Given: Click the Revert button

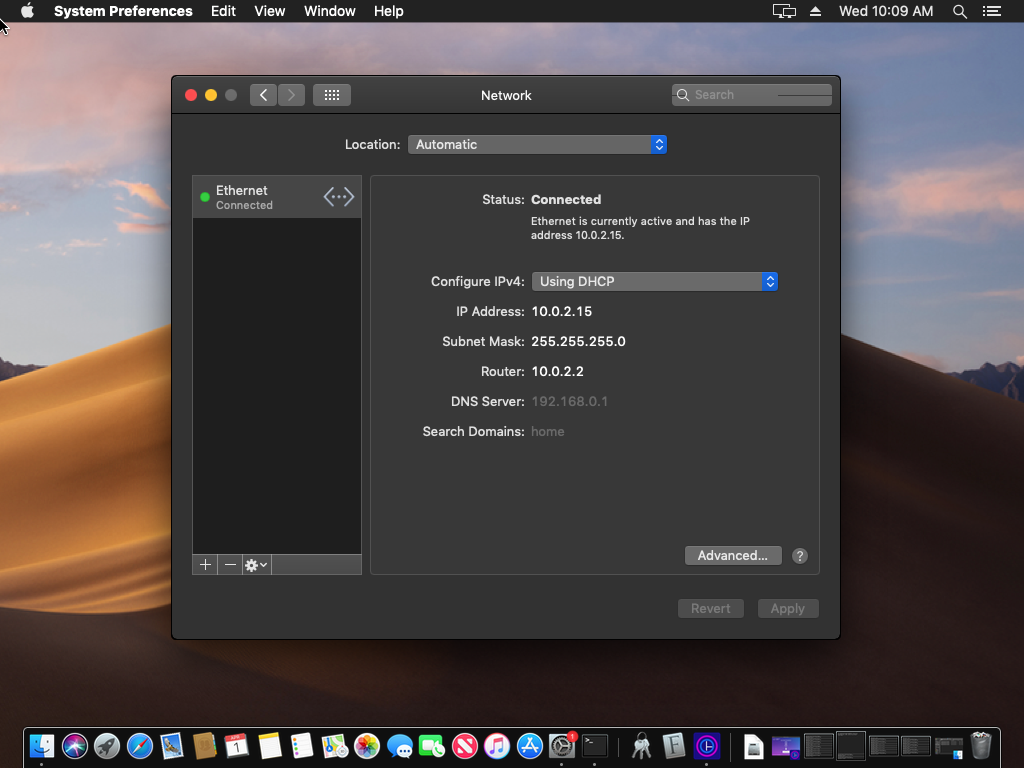Looking at the screenshot, I should (x=710, y=608).
